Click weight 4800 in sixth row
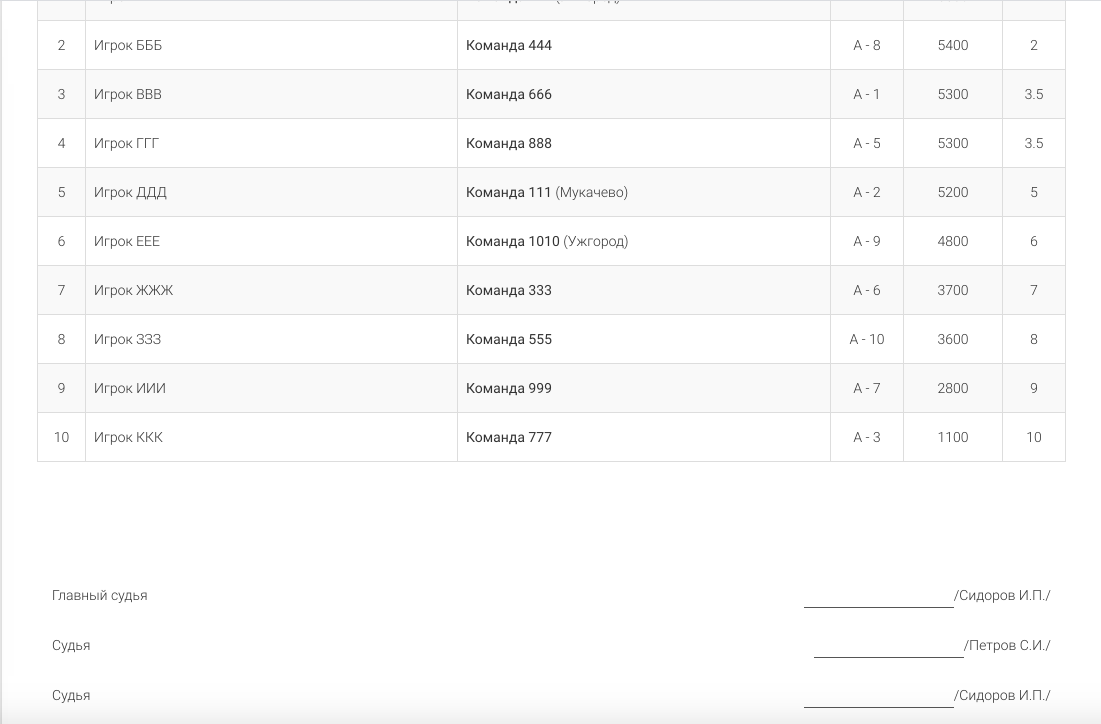The image size is (1101, 724). pyautogui.click(x=953, y=242)
